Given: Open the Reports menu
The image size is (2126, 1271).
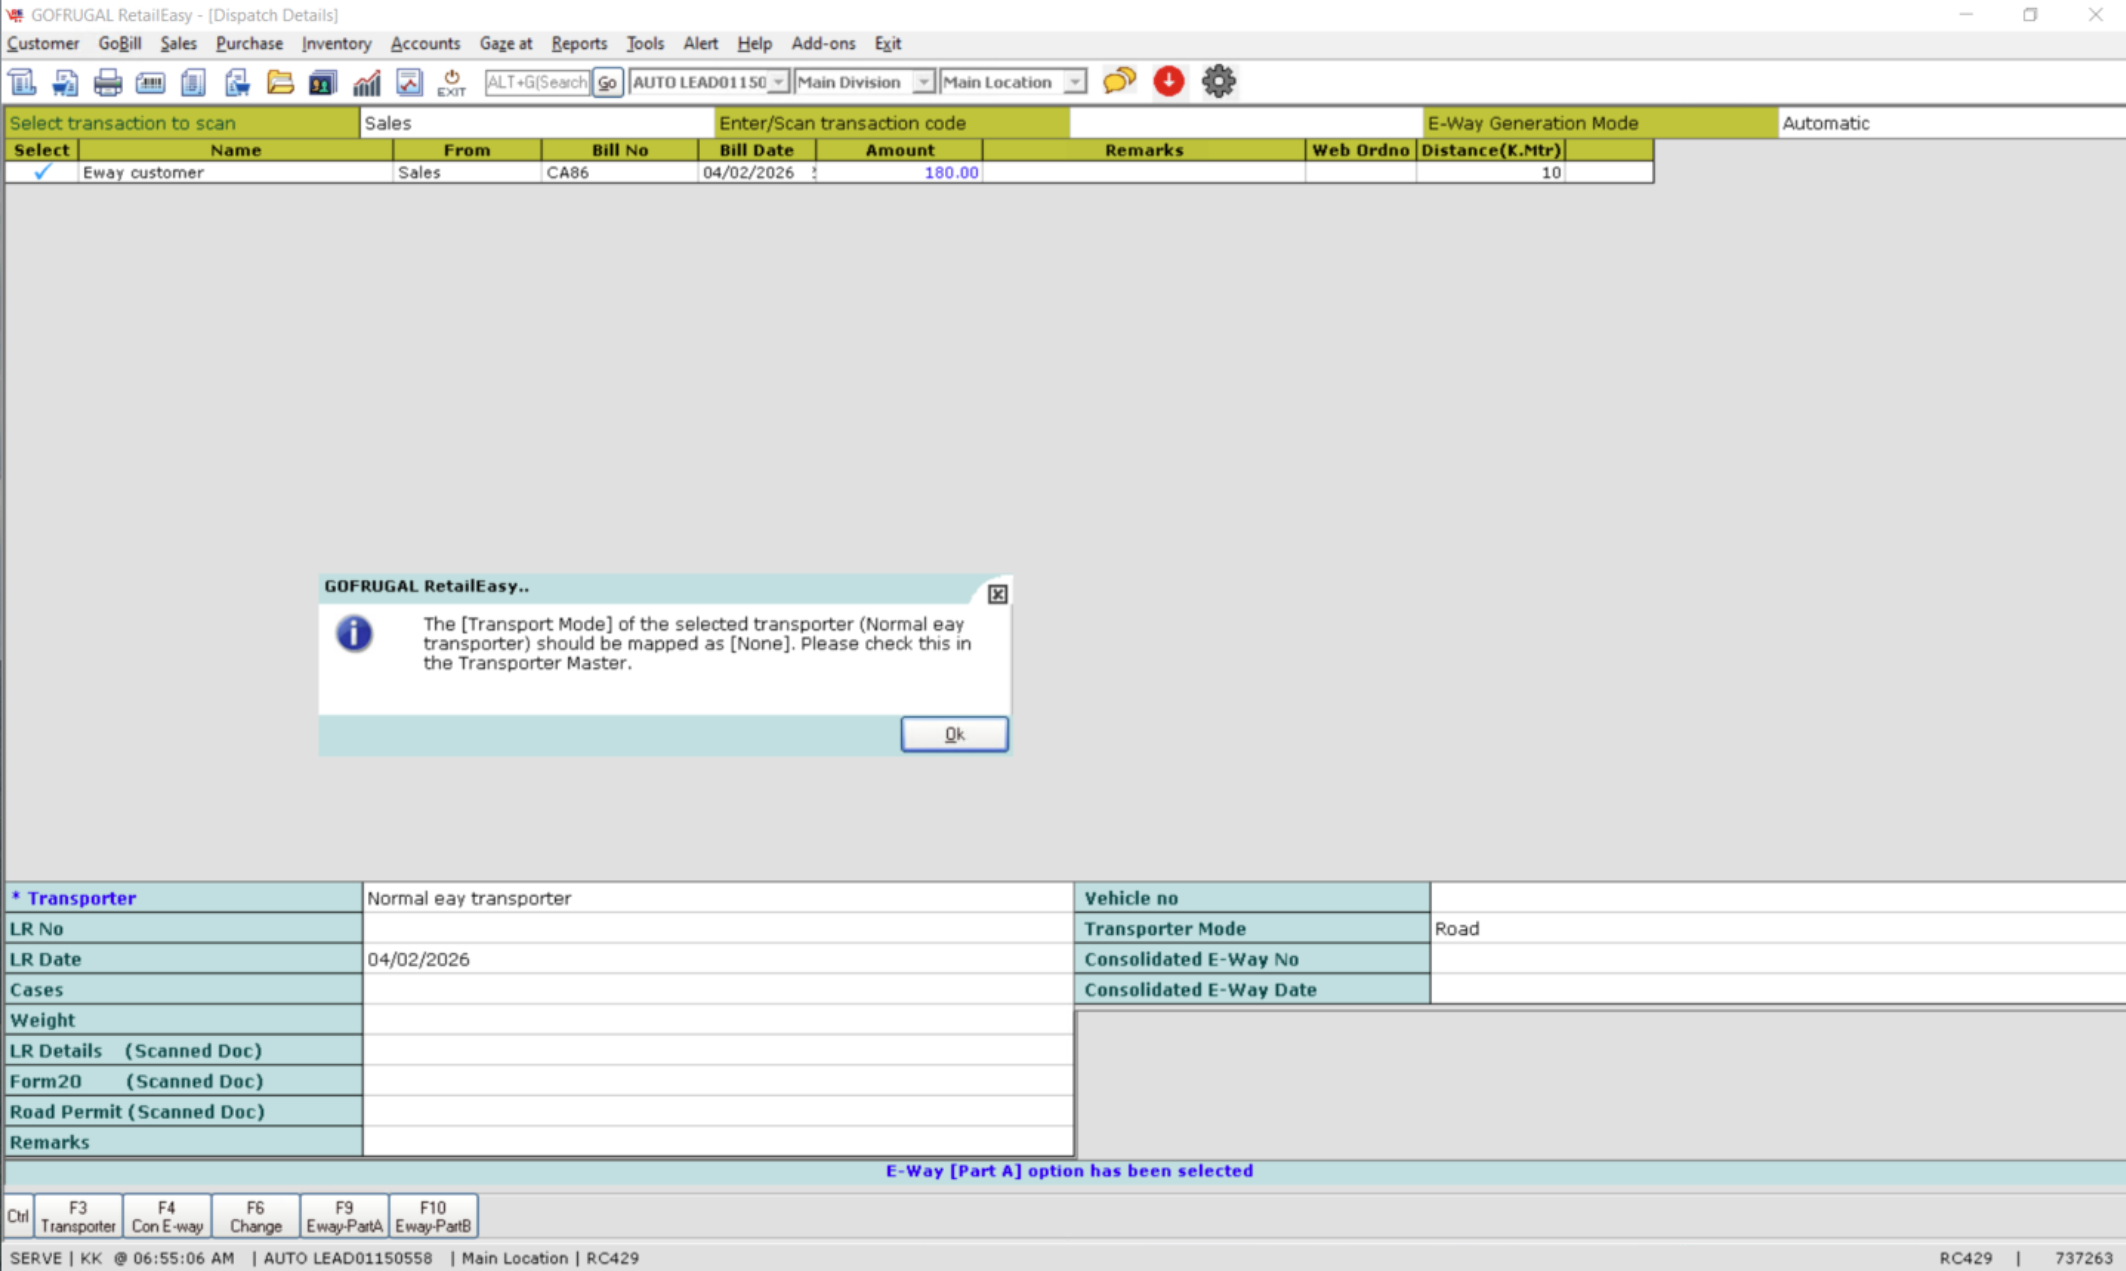Looking at the screenshot, I should tap(579, 43).
